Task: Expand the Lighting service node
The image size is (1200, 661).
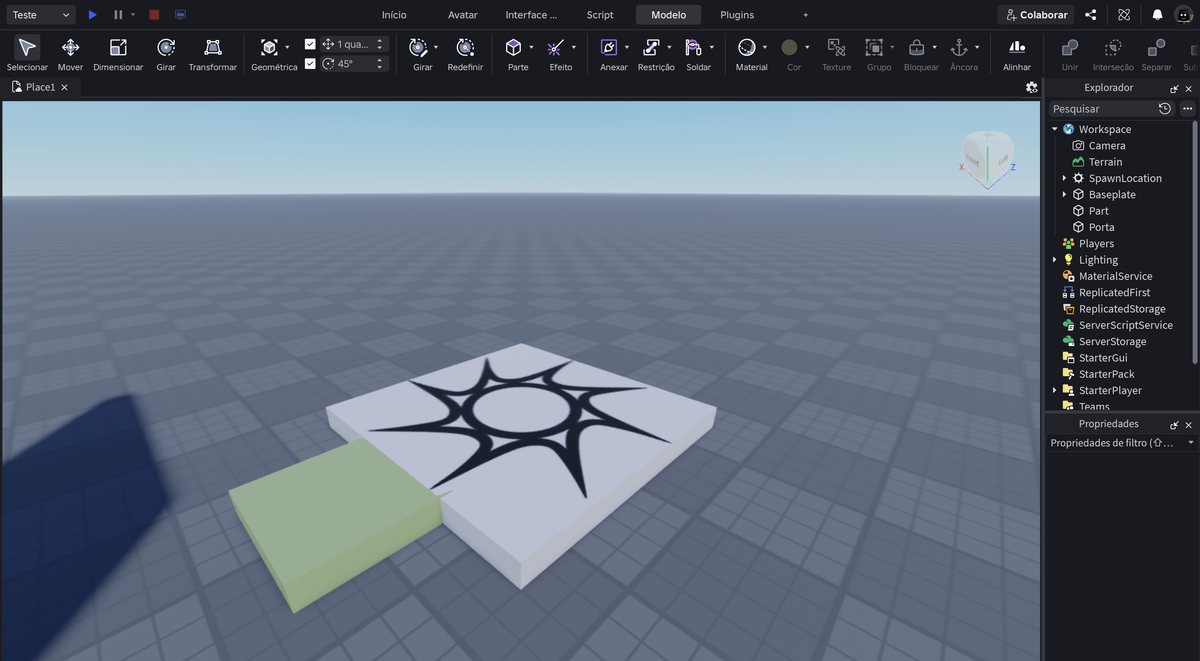Action: [x=1054, y=260]
